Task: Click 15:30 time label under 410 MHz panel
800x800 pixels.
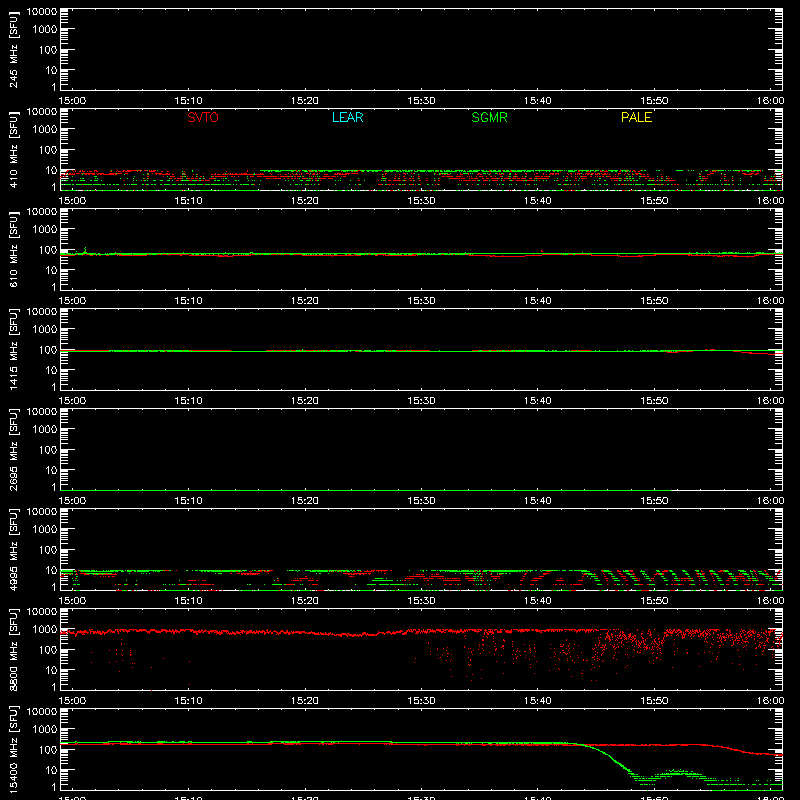Action: [421, 201]
